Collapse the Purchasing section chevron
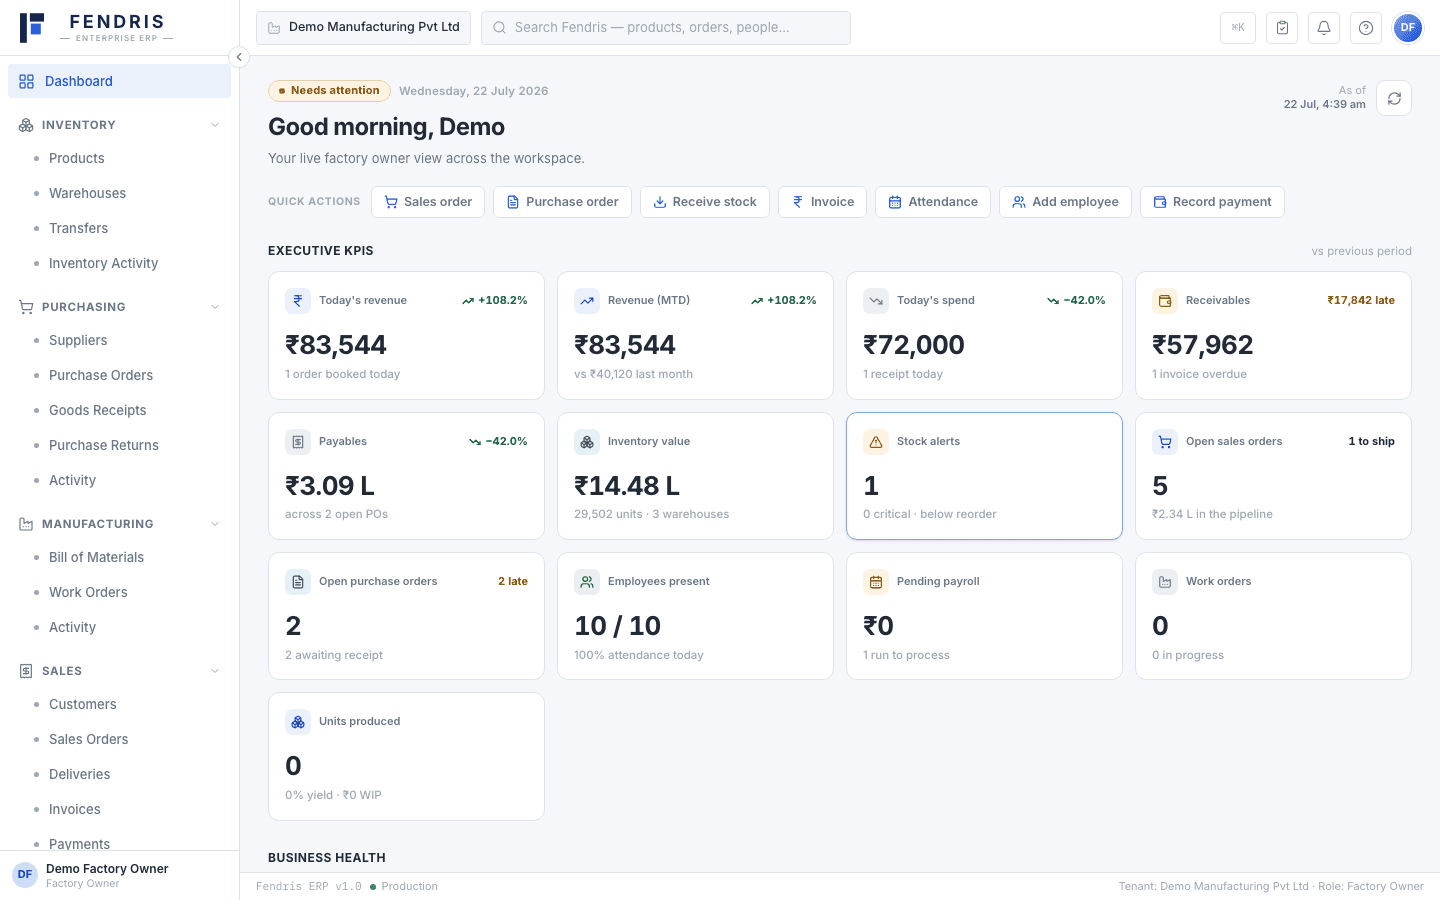Viewport: 1440px width, 900px height. pos(215,307)
